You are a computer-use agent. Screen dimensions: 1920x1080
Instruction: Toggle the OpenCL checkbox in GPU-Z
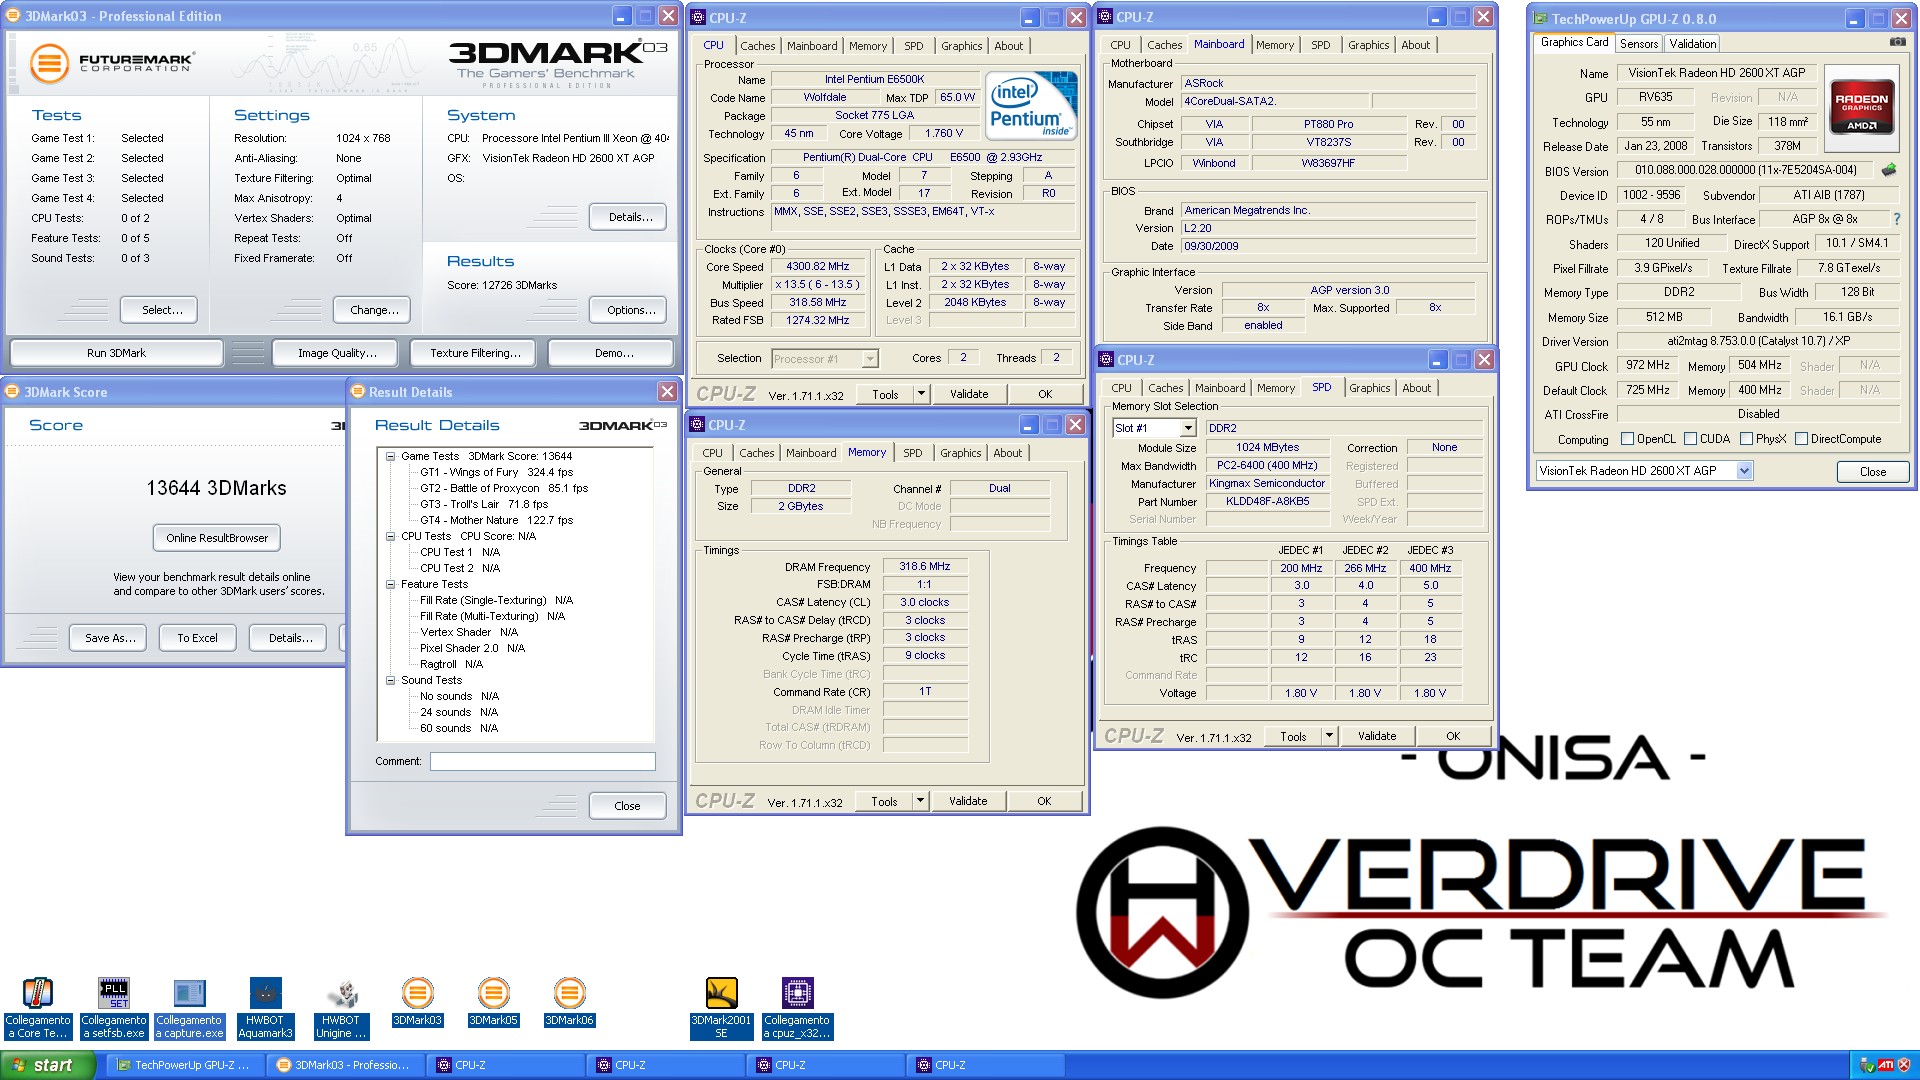[1627, 439]
